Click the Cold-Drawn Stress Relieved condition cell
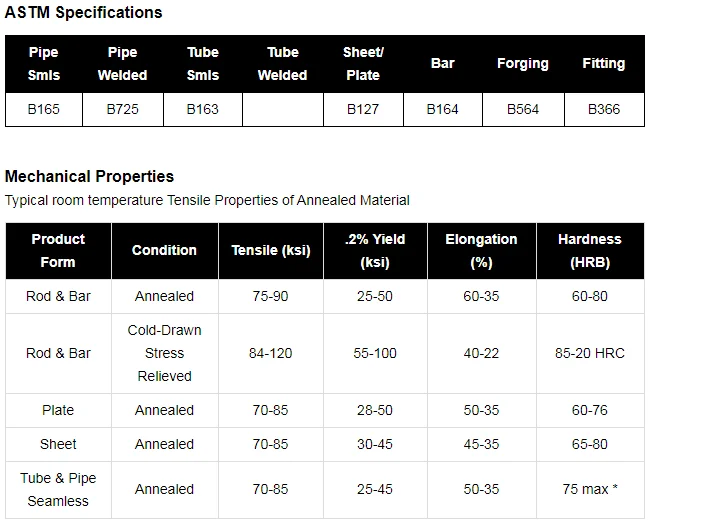 click(x=165, y=353)
